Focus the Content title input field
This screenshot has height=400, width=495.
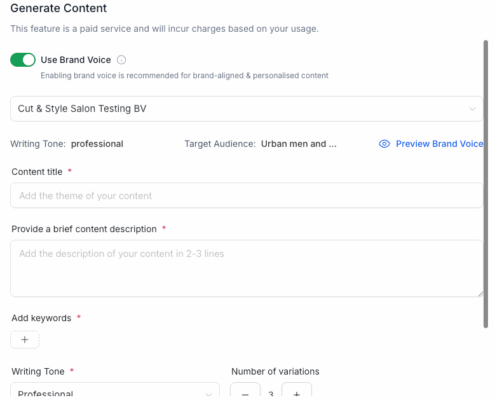pos(246,196)
